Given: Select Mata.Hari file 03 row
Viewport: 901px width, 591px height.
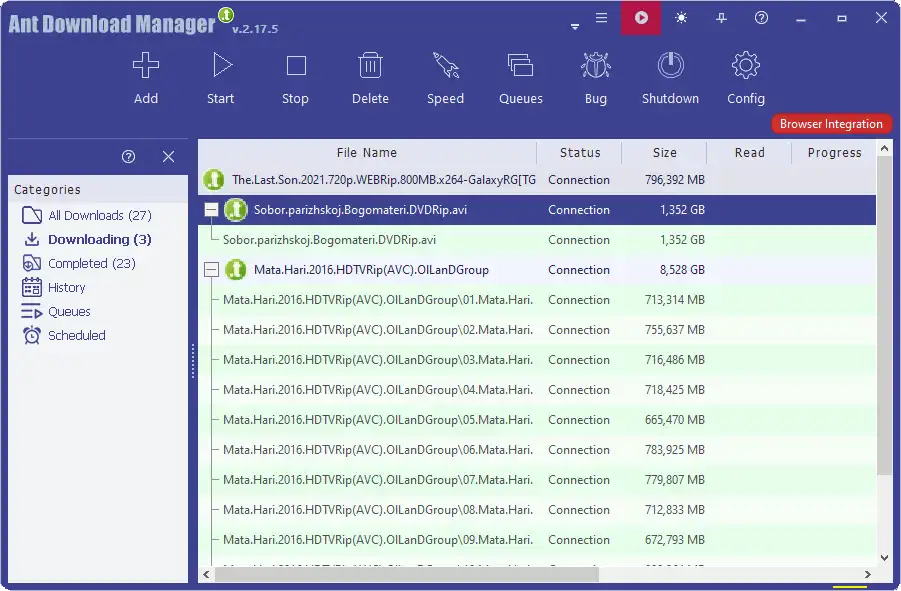Looking at the screenshot, I should pyautogui.click(x=537, y=360).
